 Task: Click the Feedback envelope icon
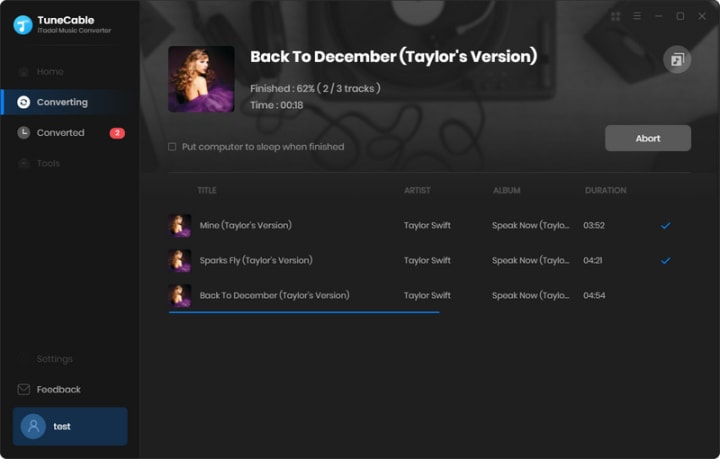tap(23, 389)
